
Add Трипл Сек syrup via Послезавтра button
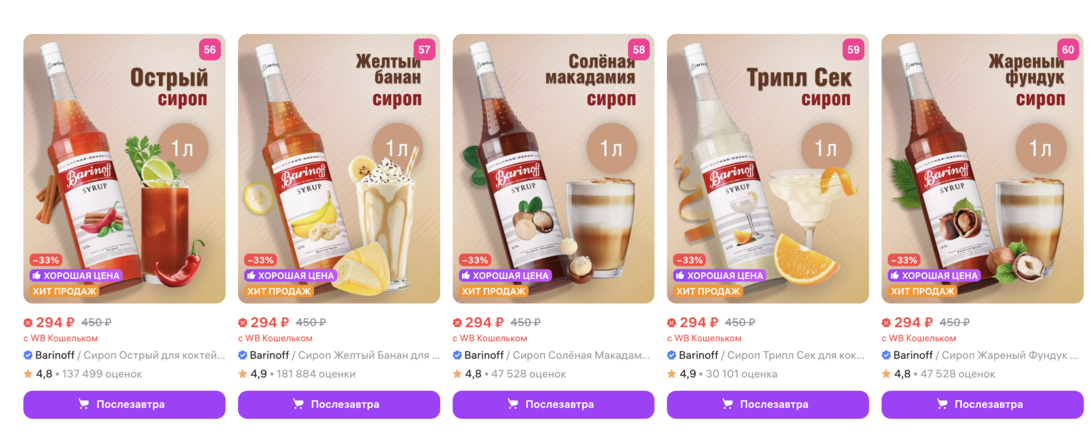click(x=768, y=404)
